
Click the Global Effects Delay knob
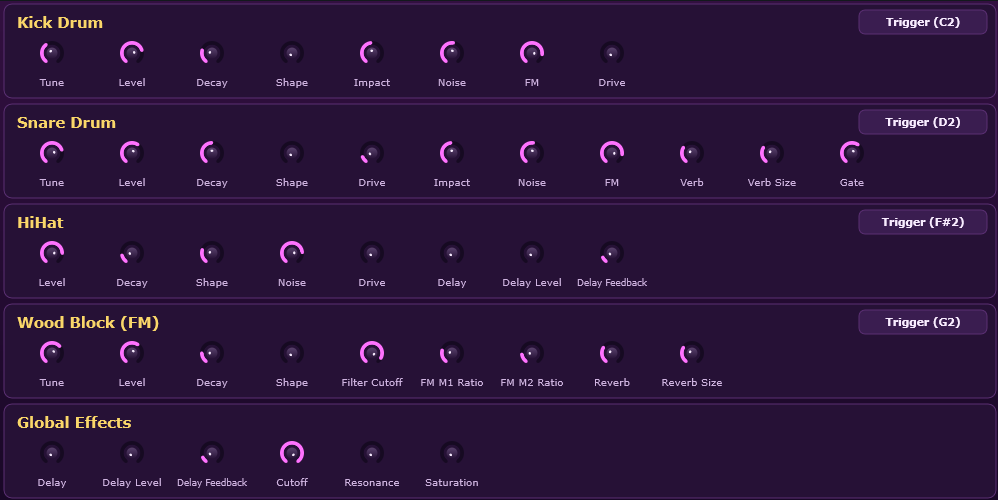[52, 452]
